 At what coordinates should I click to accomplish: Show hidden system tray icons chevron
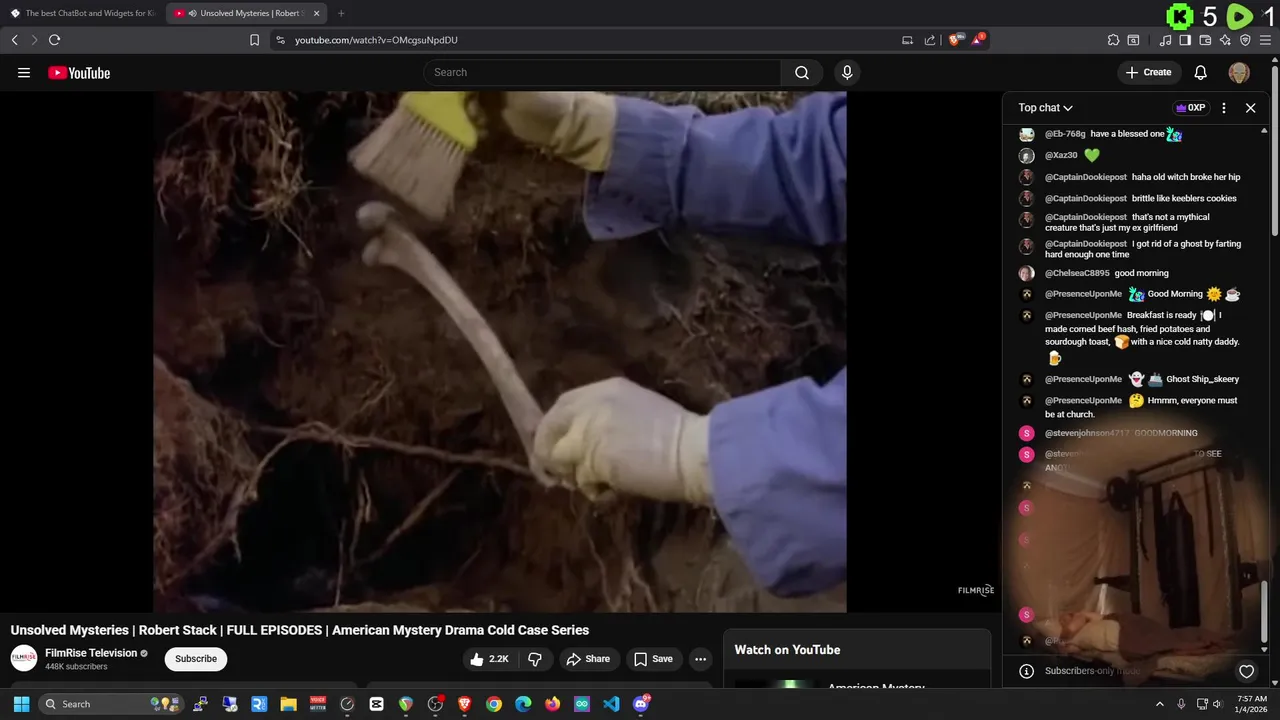[1159, 704]
